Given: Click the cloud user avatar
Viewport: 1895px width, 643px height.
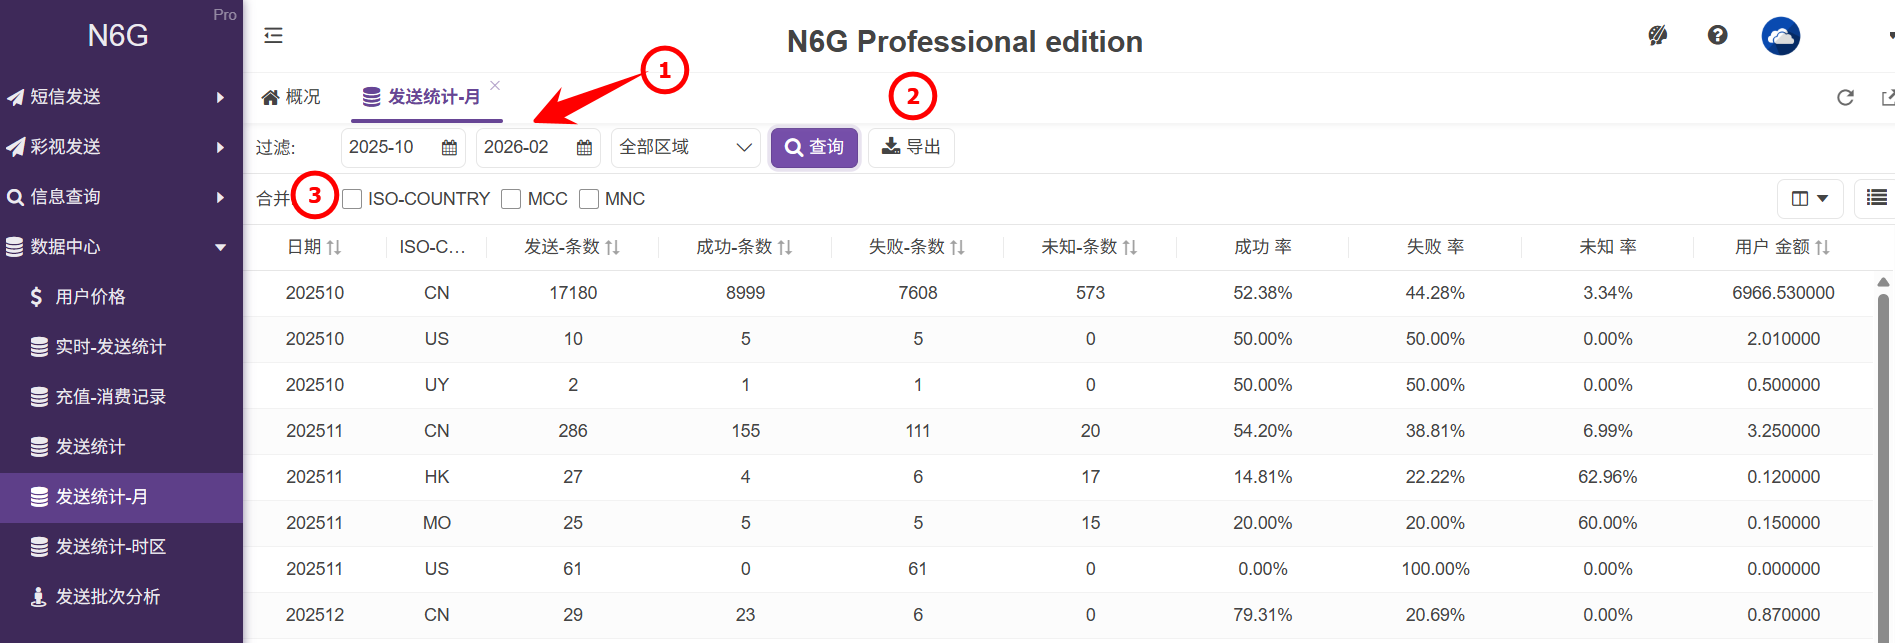Looking at the screenshot, I should [1780, 37].
